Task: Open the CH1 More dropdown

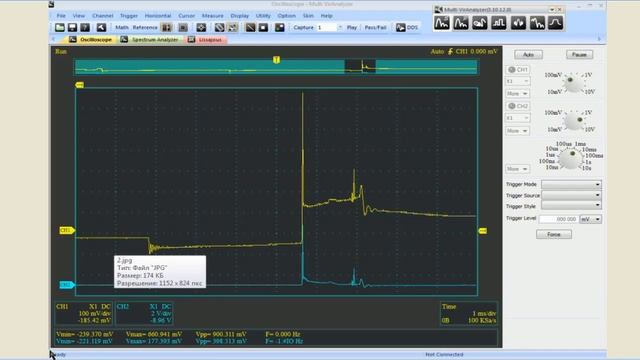Action: [518, 93]
